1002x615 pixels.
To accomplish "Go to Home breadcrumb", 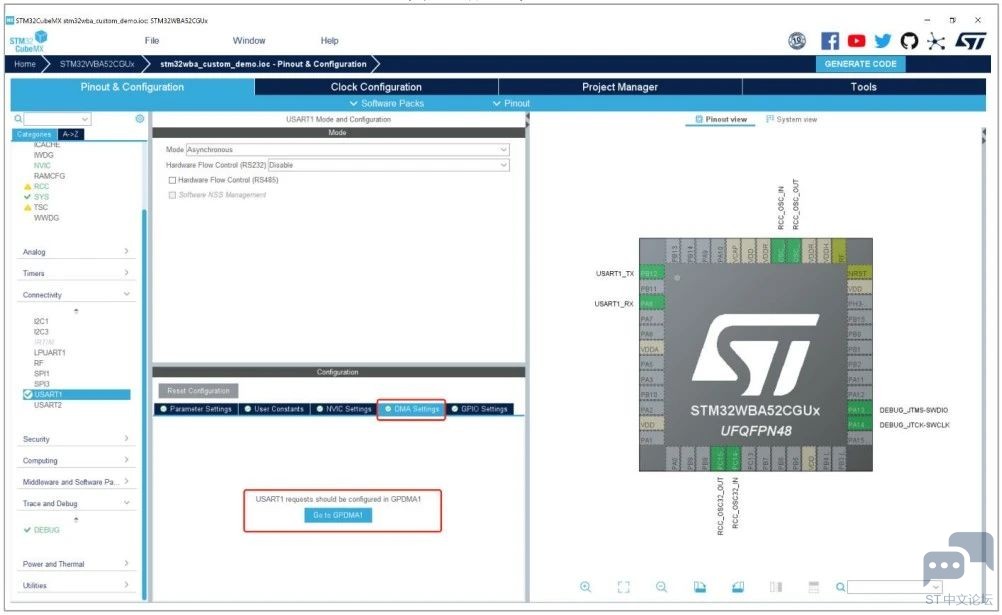I will pos(25,64).
